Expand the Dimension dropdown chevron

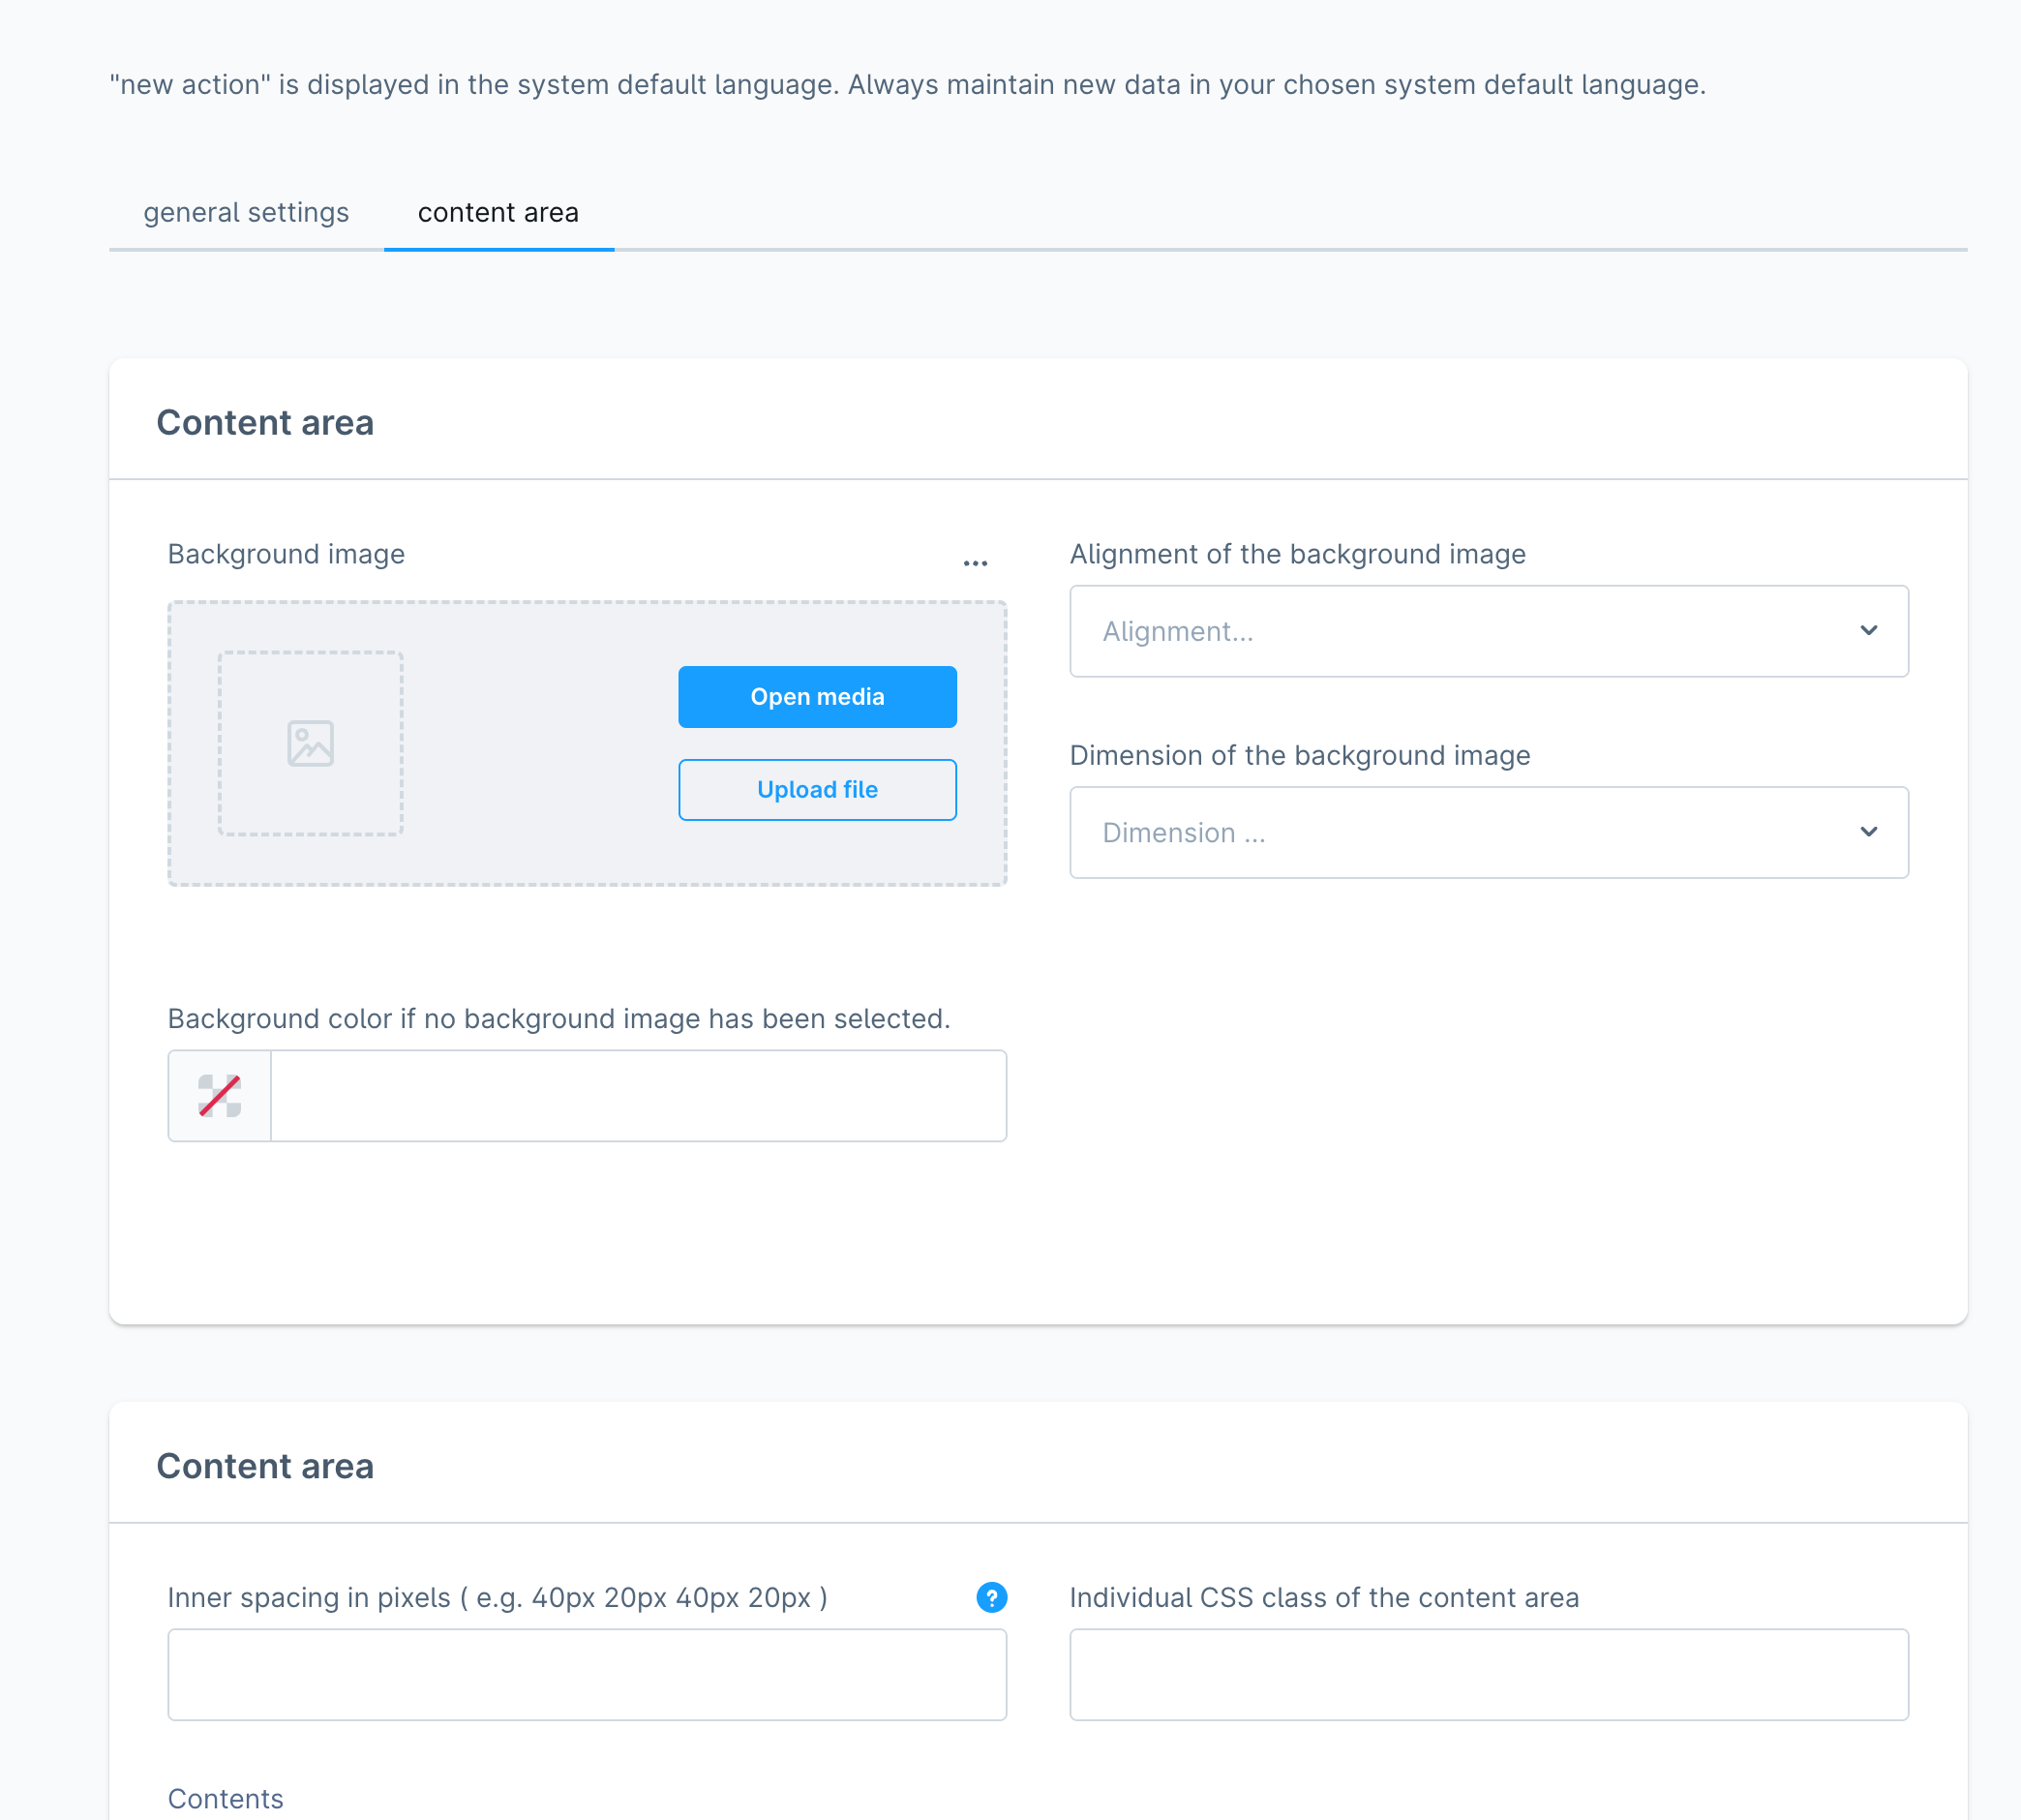[x=1868, y=832]
